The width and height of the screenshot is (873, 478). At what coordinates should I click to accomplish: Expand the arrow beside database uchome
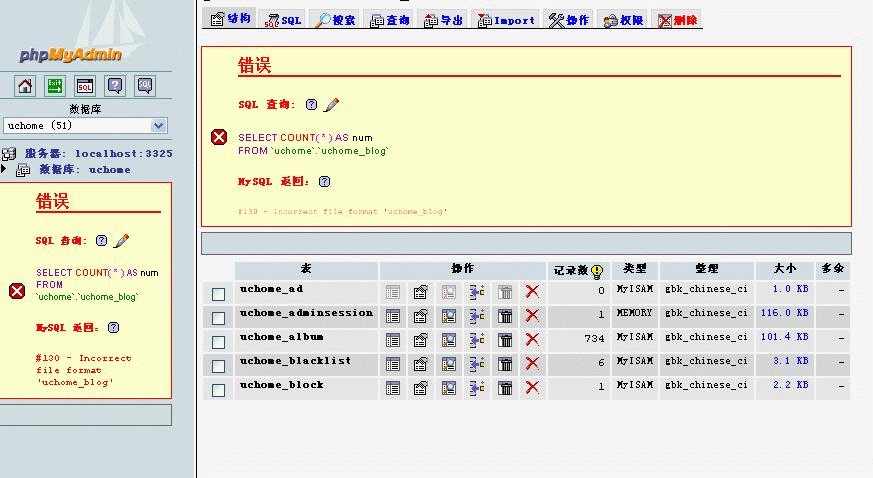(x=4, y=169)
